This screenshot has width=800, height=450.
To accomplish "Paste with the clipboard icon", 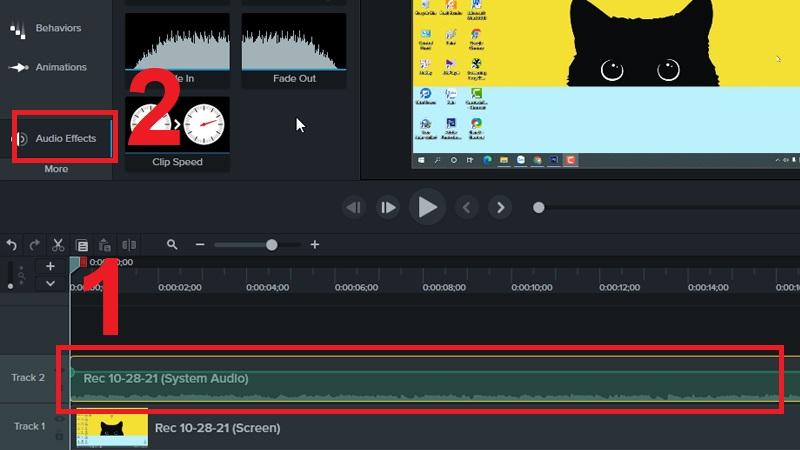I will pos(105,245).
